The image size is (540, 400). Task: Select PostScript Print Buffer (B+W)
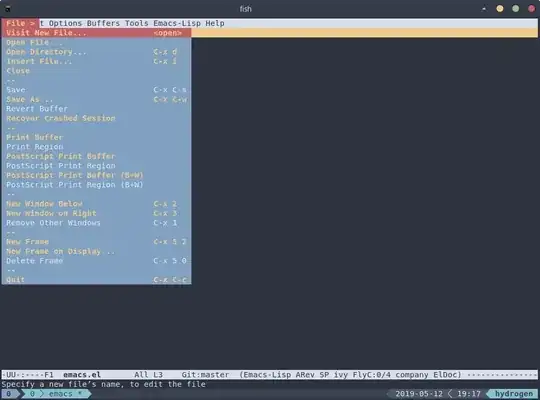click(96, 175)
